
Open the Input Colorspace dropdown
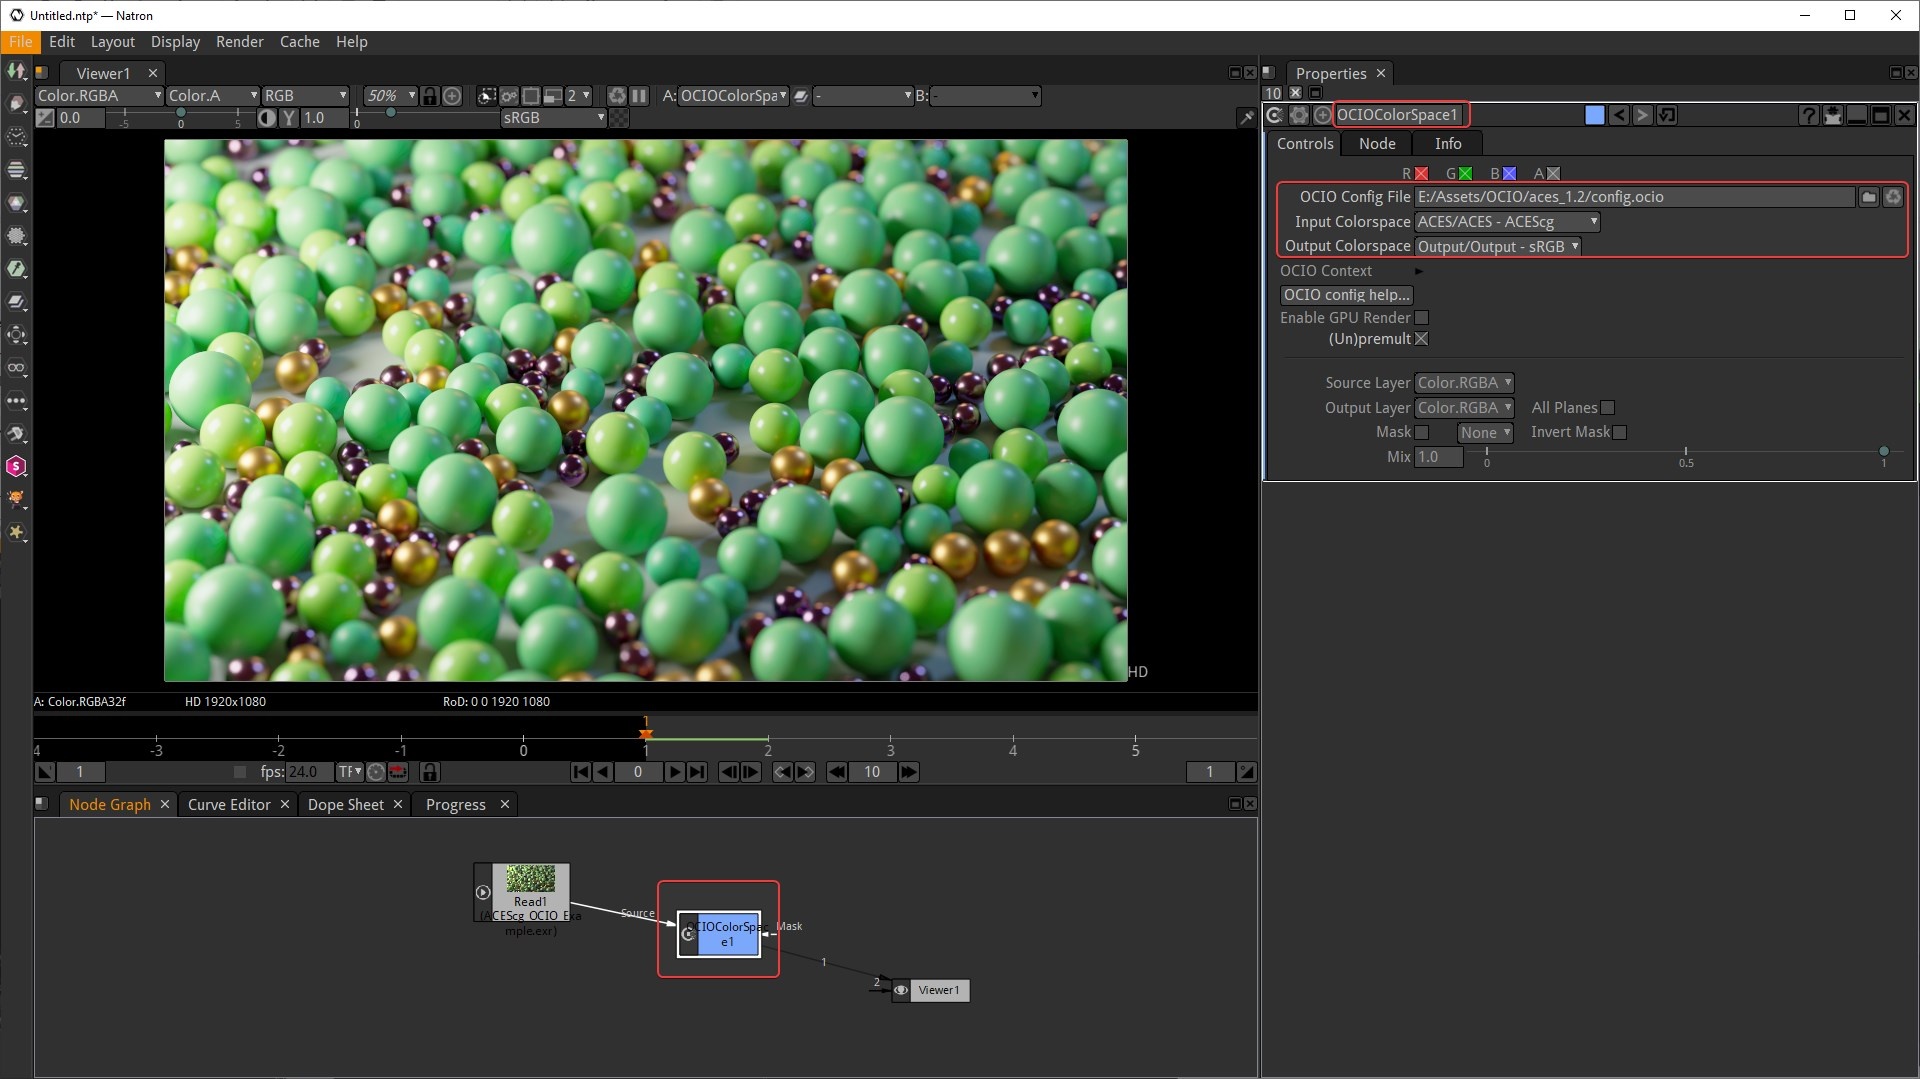click(1507, 222)
